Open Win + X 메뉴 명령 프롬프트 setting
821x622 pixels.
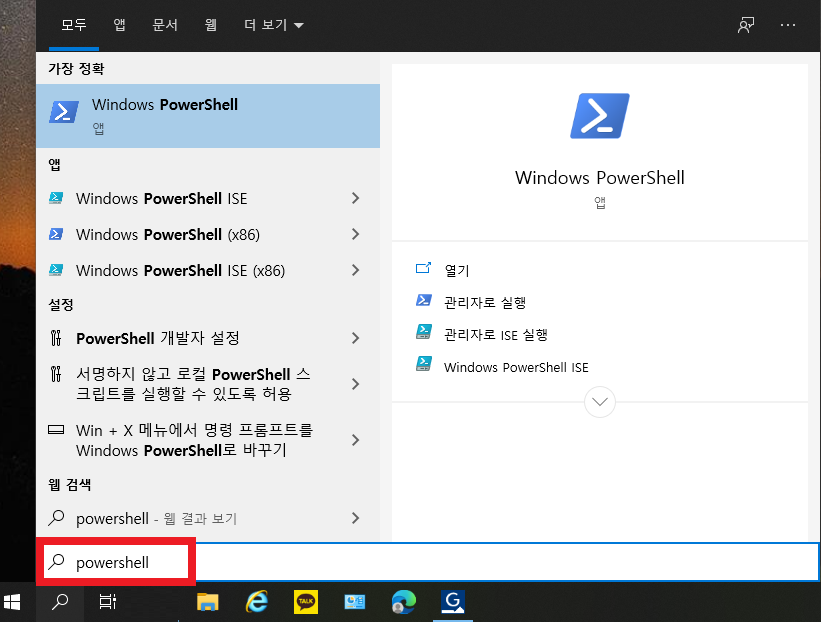(x=208, y=440)
